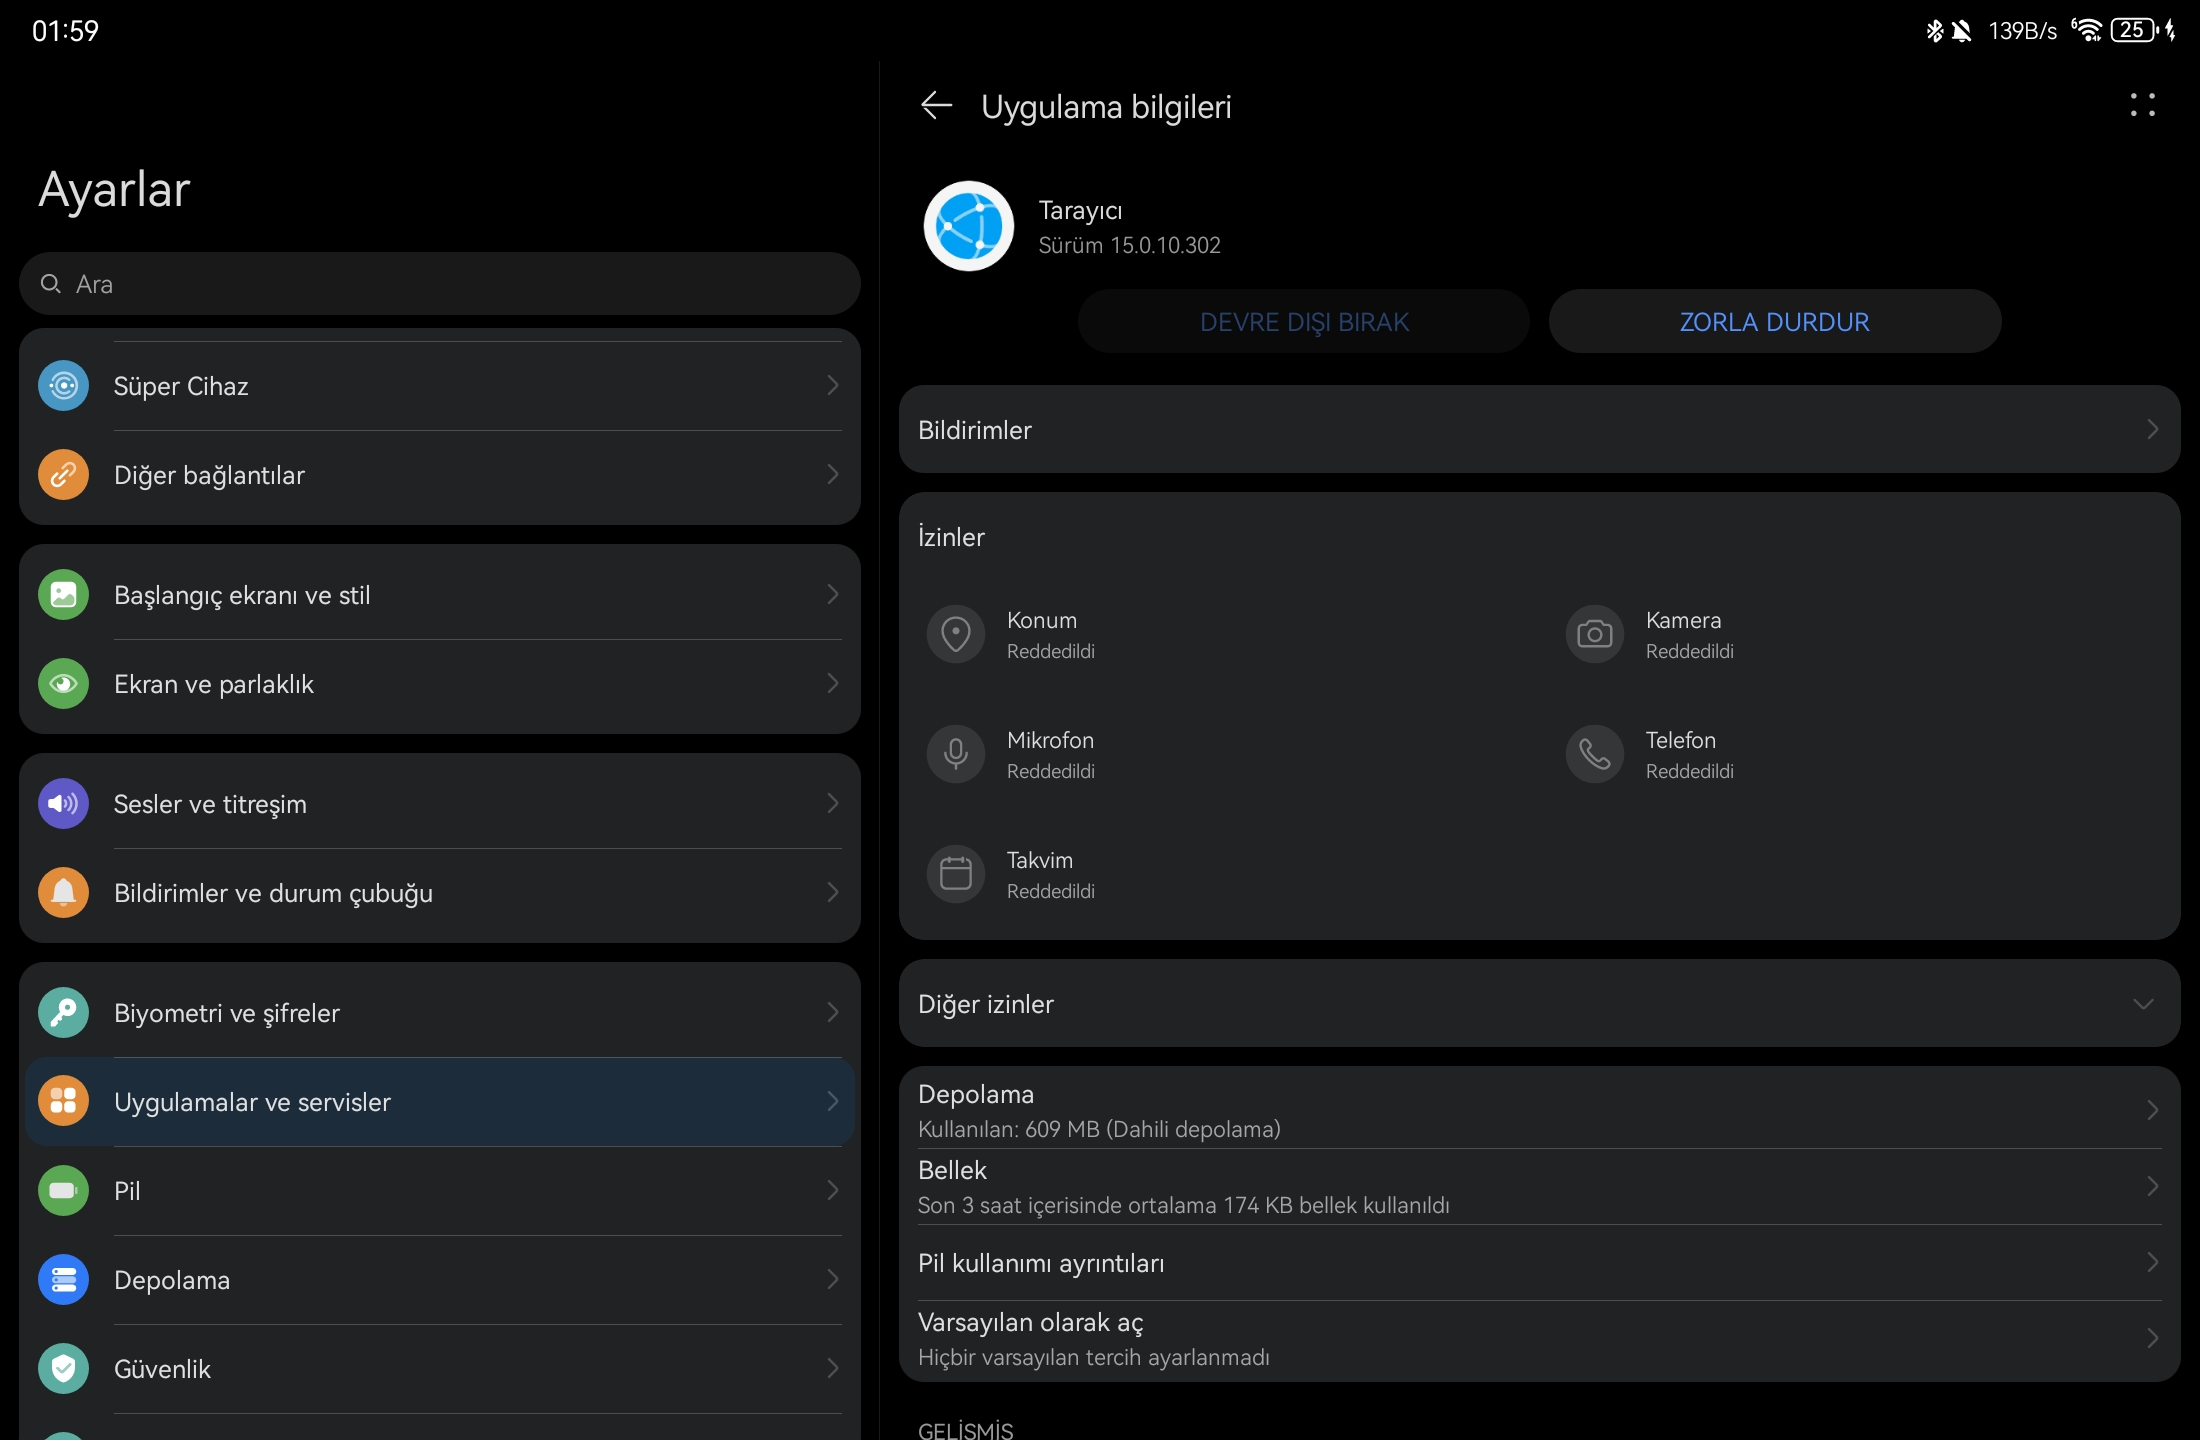Tap chevron on Güvenlik row
2200x1440 pixels.
pos(832,1369)
